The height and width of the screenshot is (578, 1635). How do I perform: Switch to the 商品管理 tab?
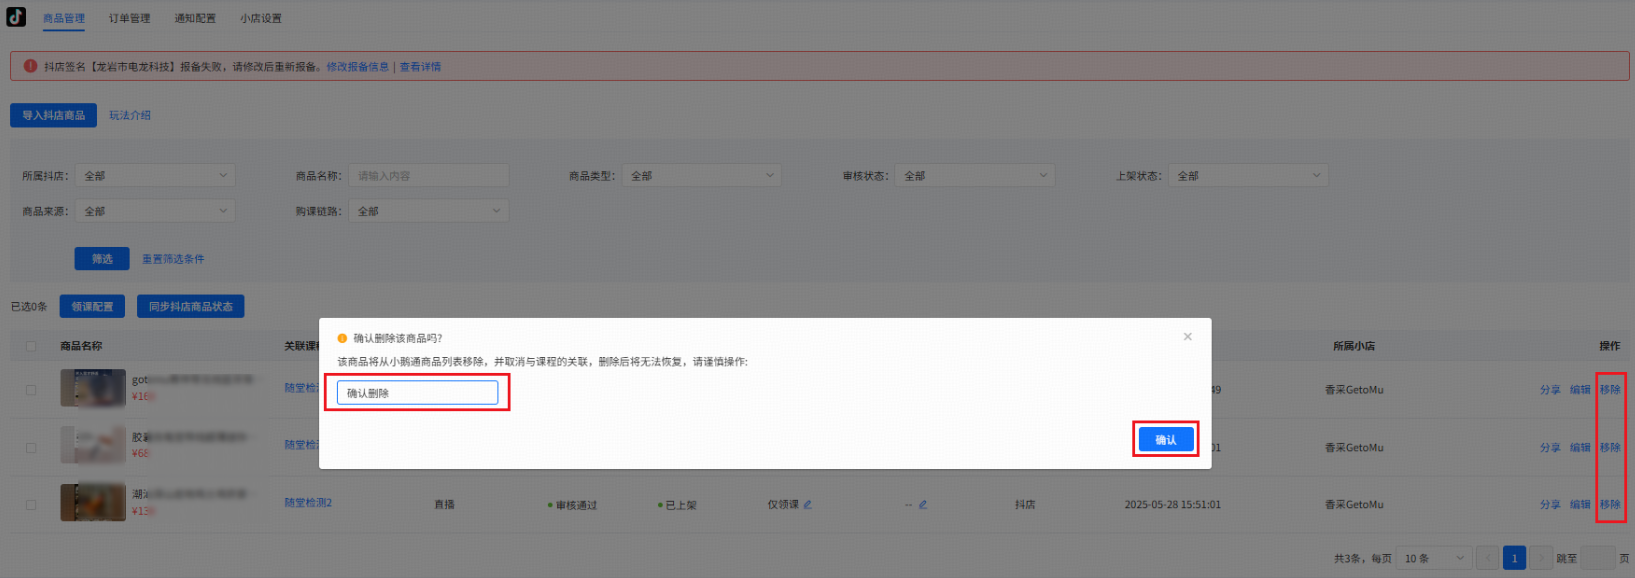coord(64,18)
